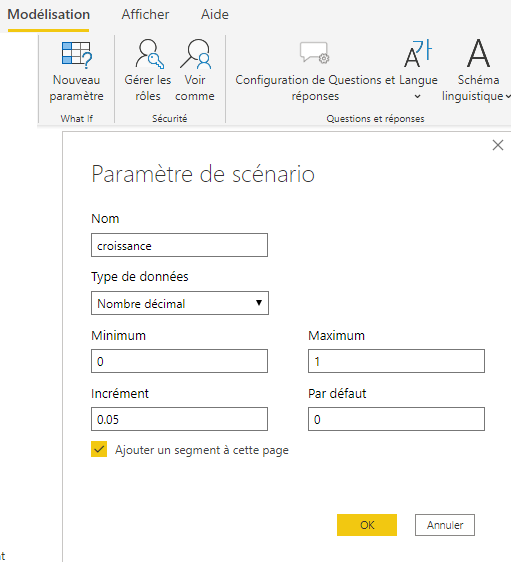Click the Nouveau paramètre What If icon

point(77,55)
